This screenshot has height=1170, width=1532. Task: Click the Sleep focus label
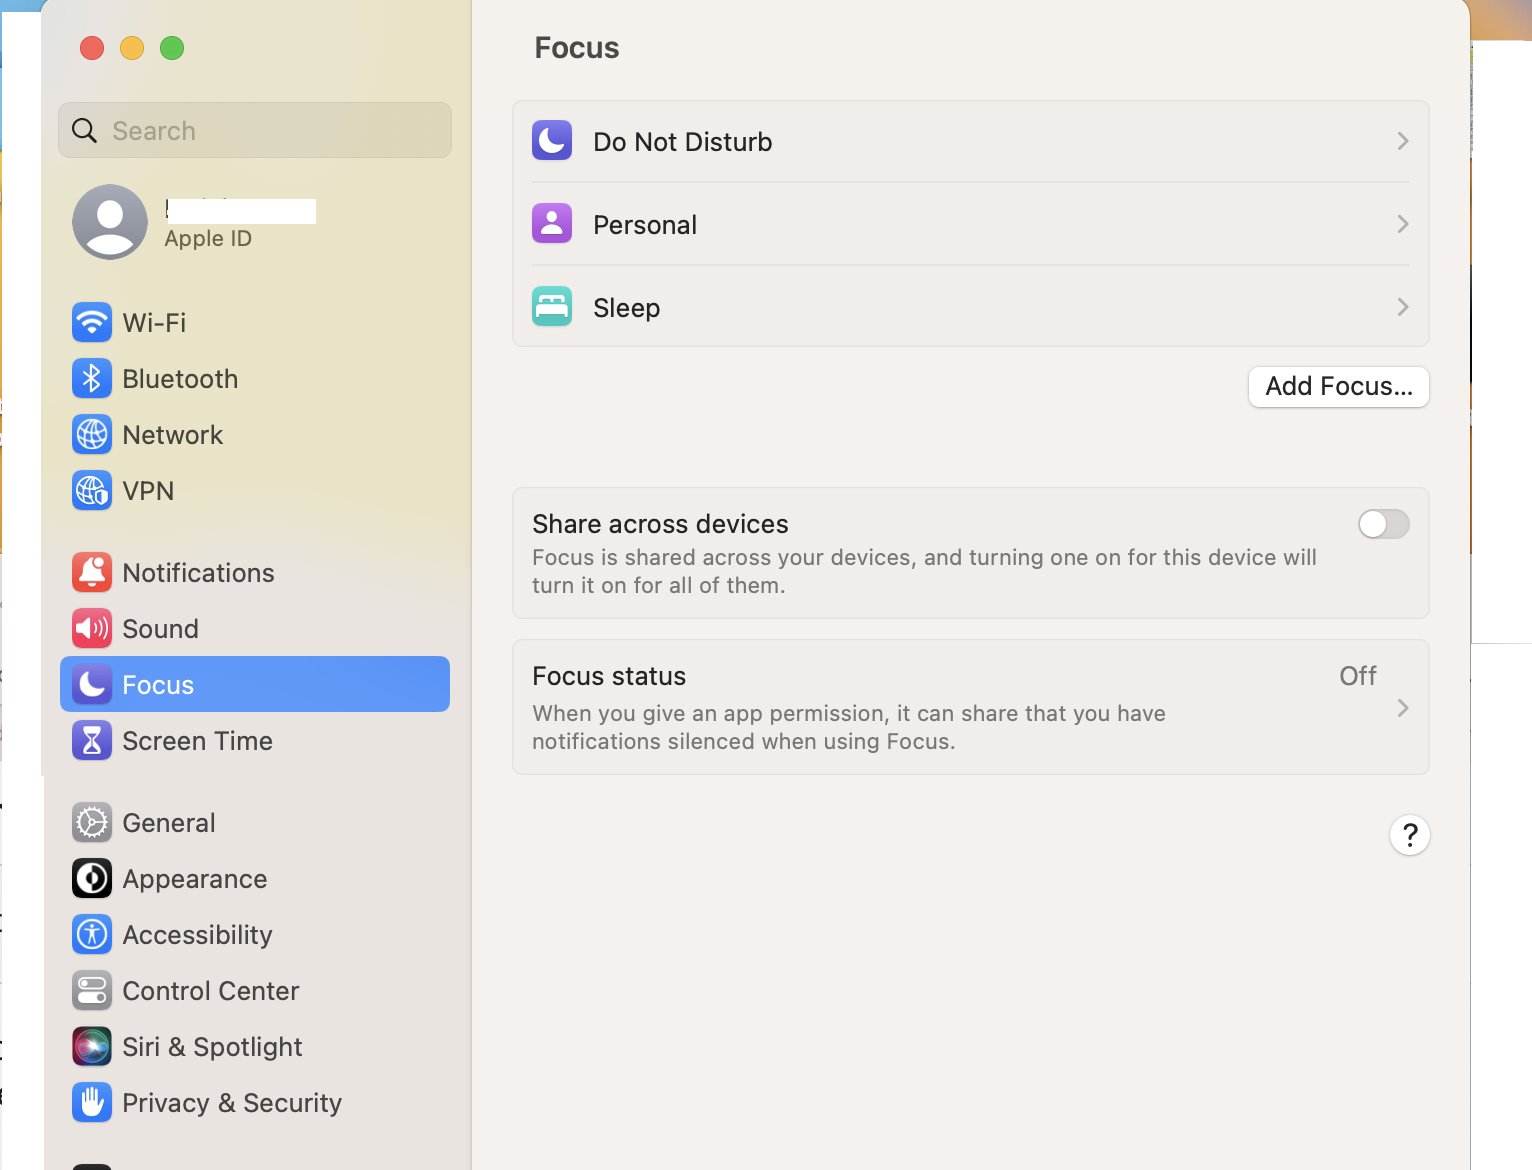tap(627, 308)
